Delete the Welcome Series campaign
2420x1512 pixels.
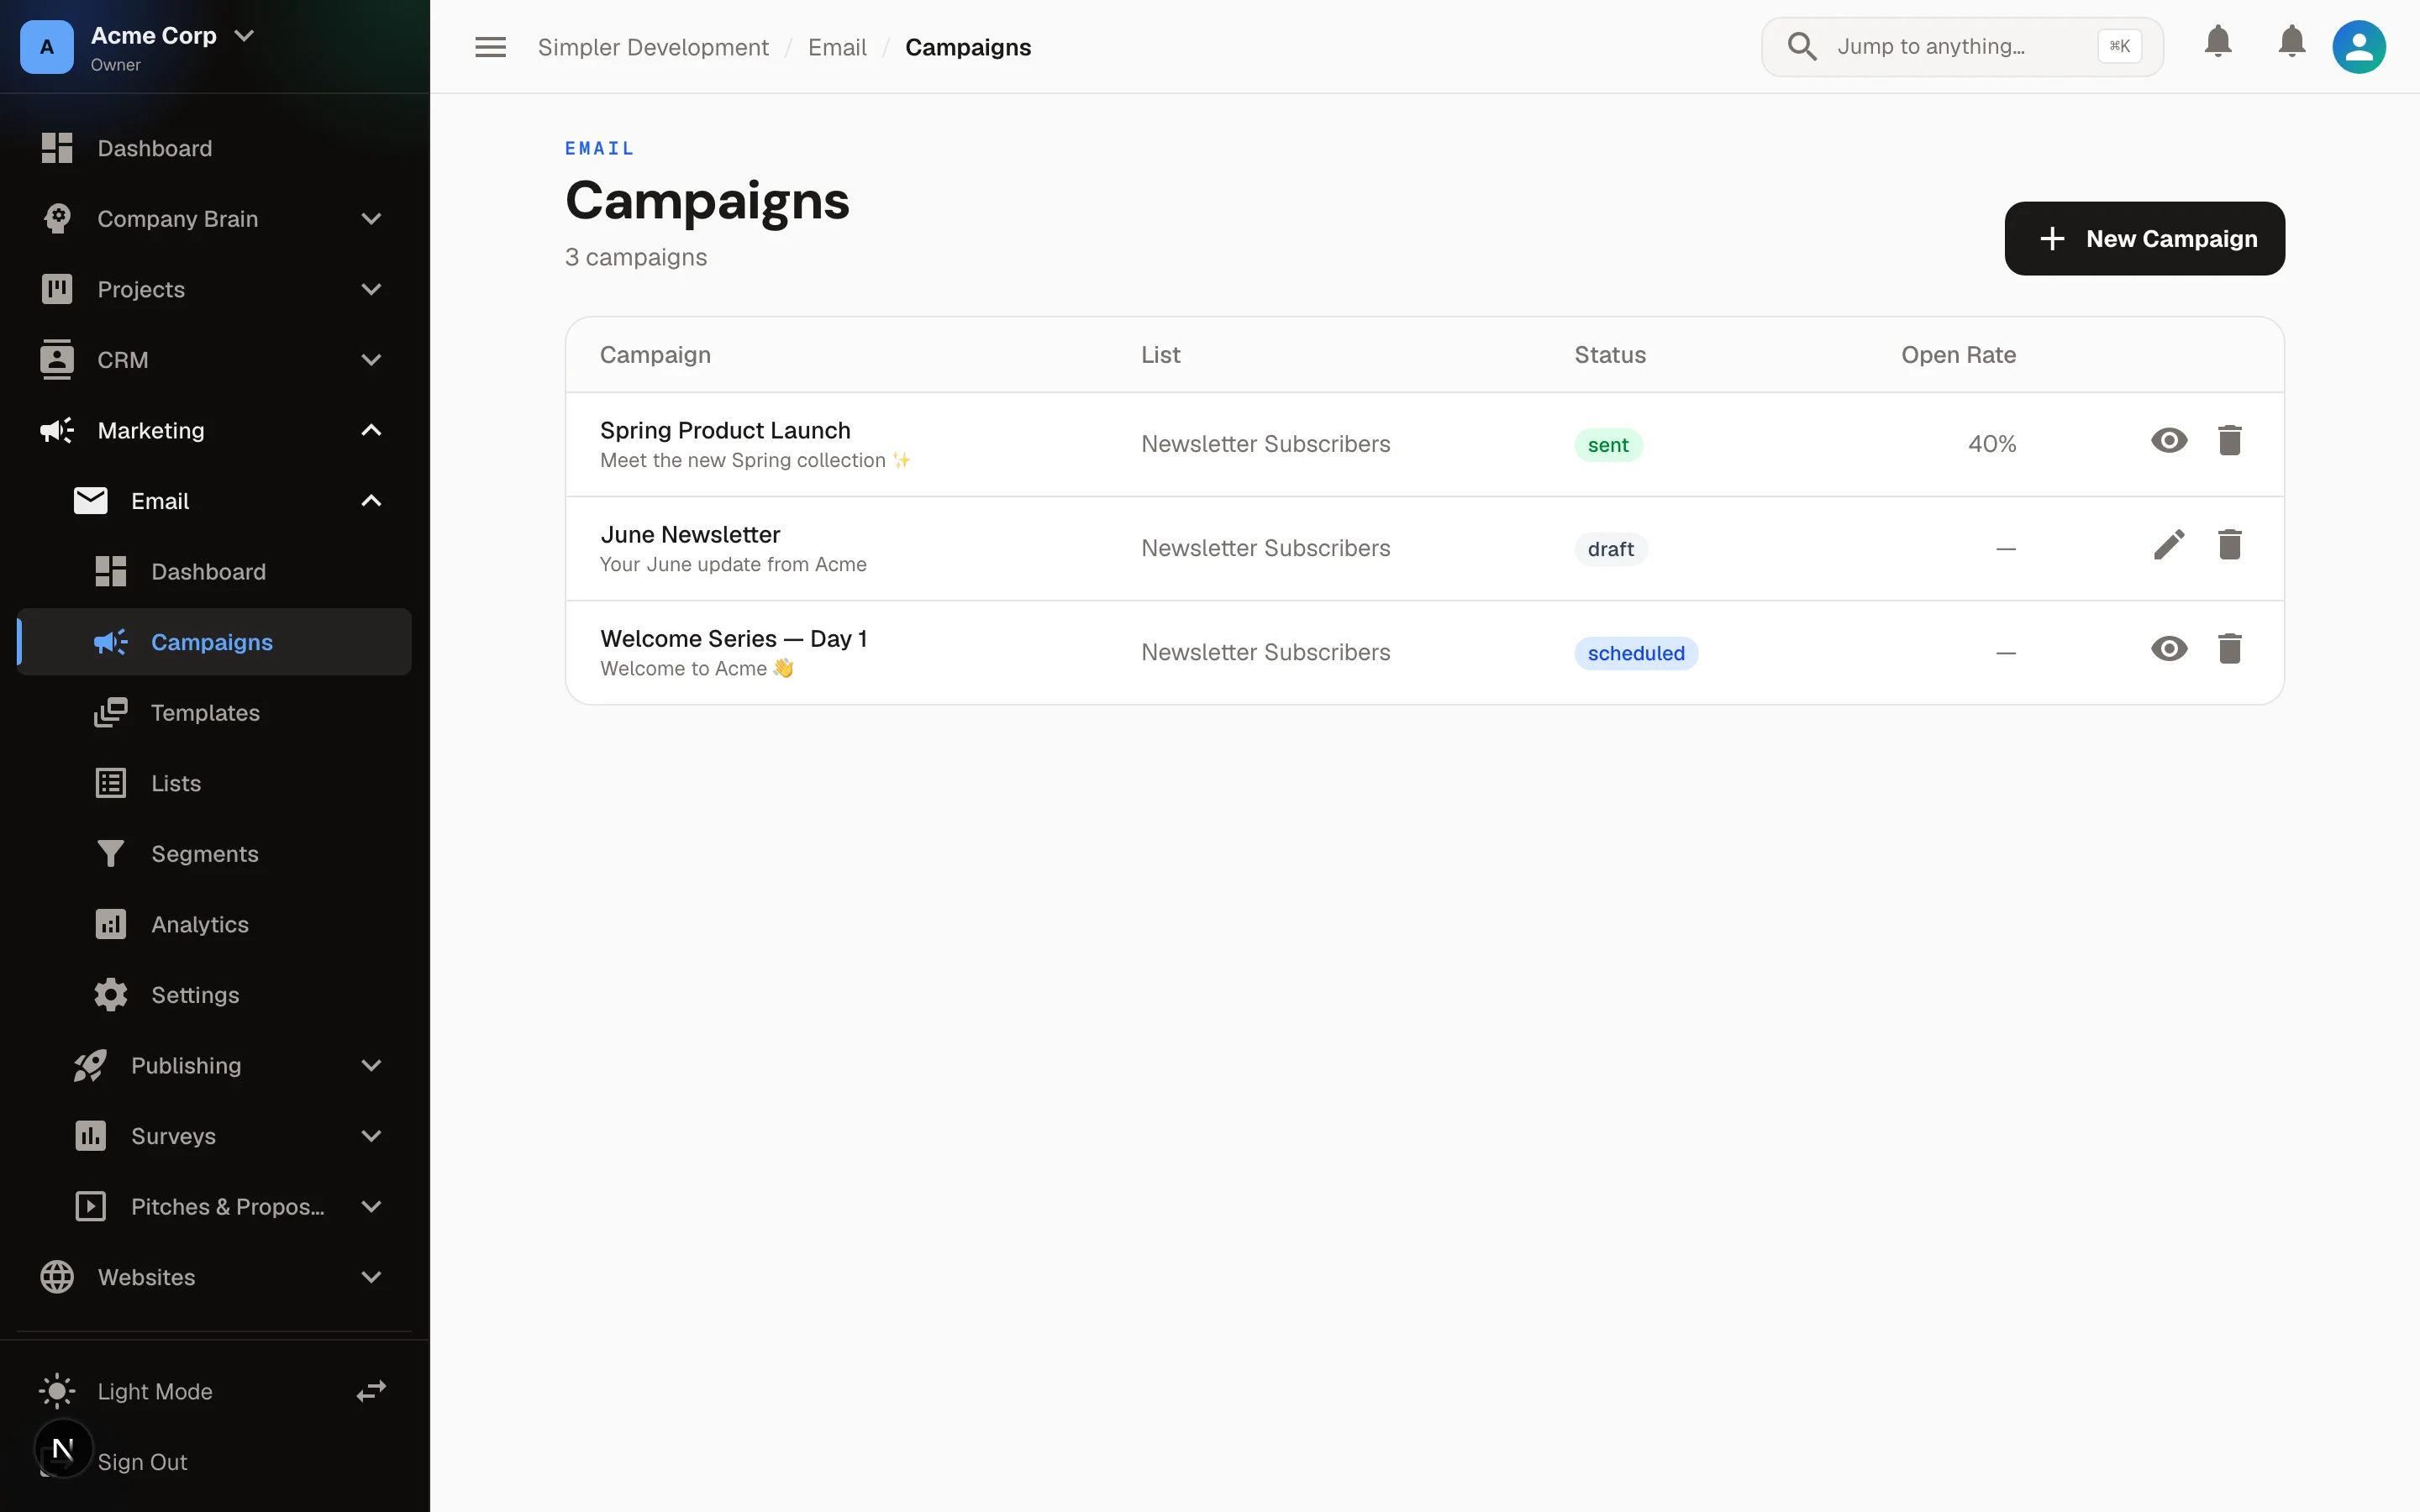[x=2230, y=649]
